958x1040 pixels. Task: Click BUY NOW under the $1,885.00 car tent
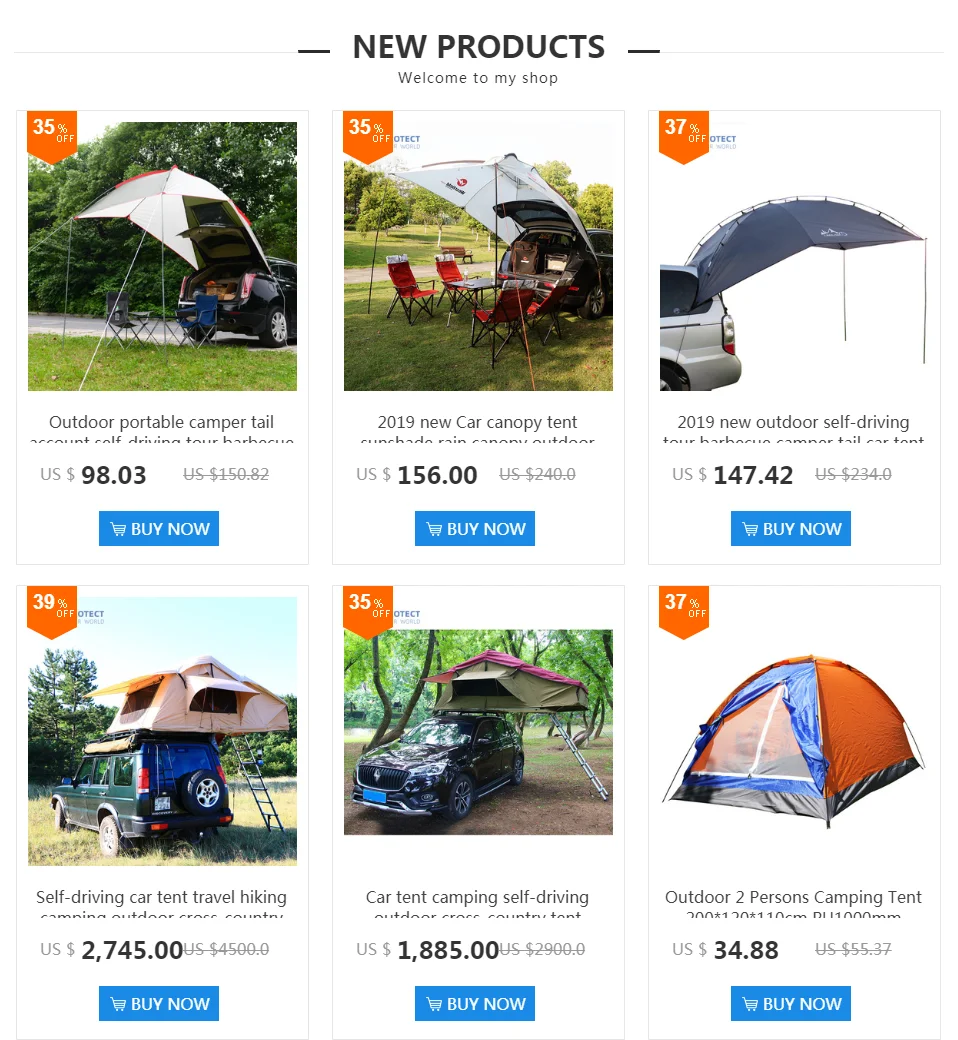(x=474, y=1004)
